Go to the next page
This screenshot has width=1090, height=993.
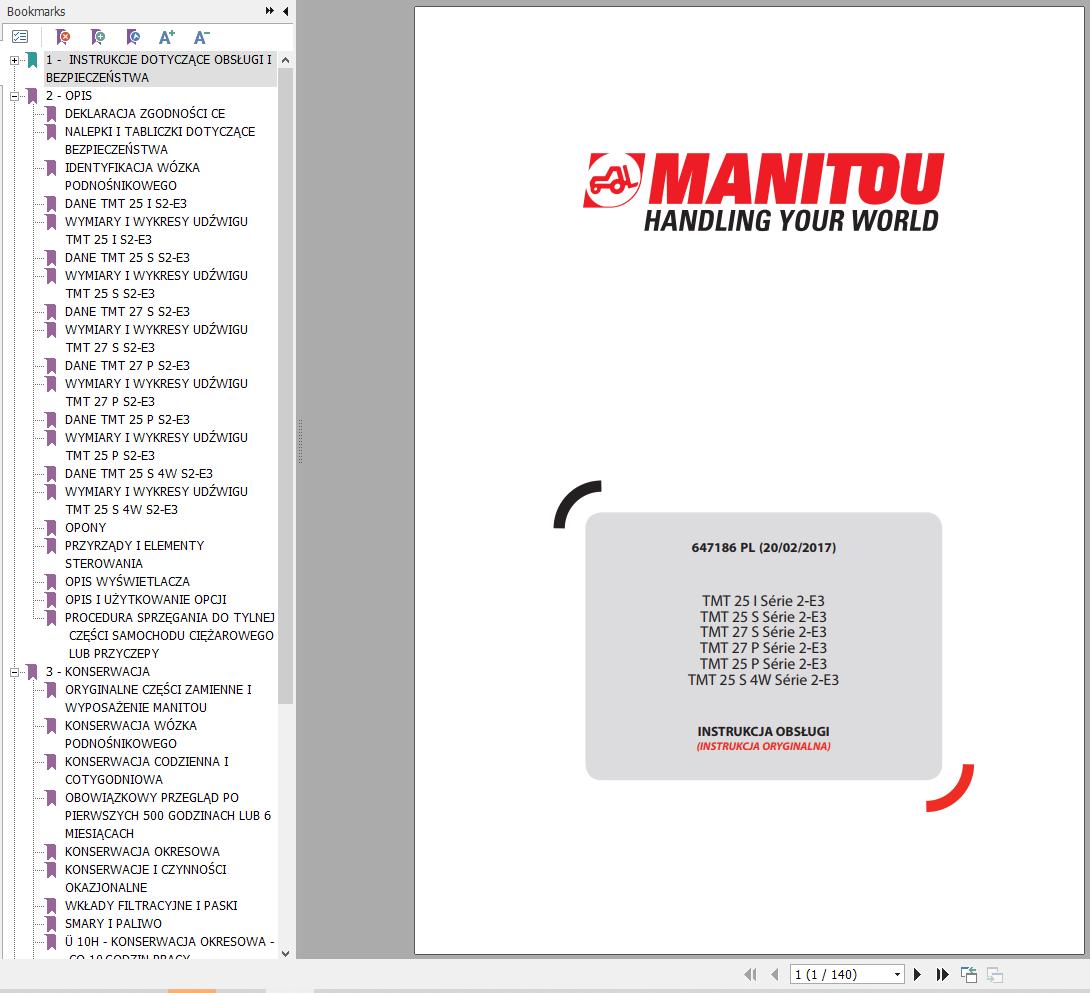pyautogui.click(x=917, y=974)
